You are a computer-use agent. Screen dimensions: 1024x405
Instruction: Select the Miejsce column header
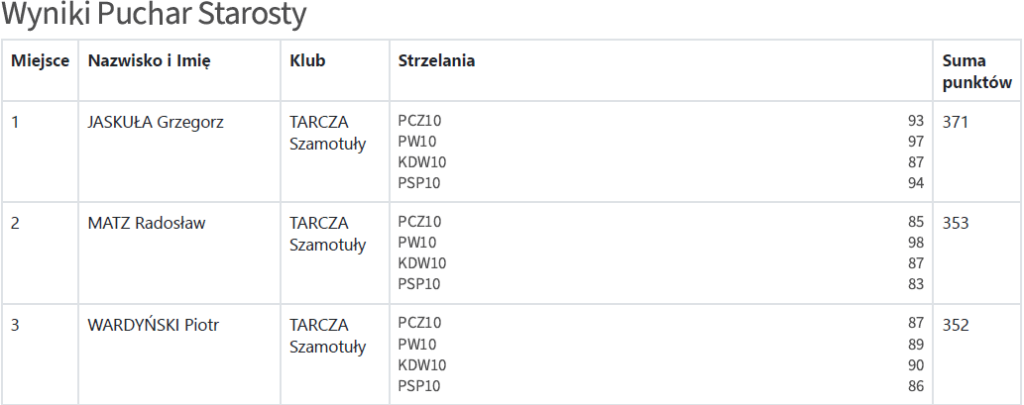click(40, 61)
